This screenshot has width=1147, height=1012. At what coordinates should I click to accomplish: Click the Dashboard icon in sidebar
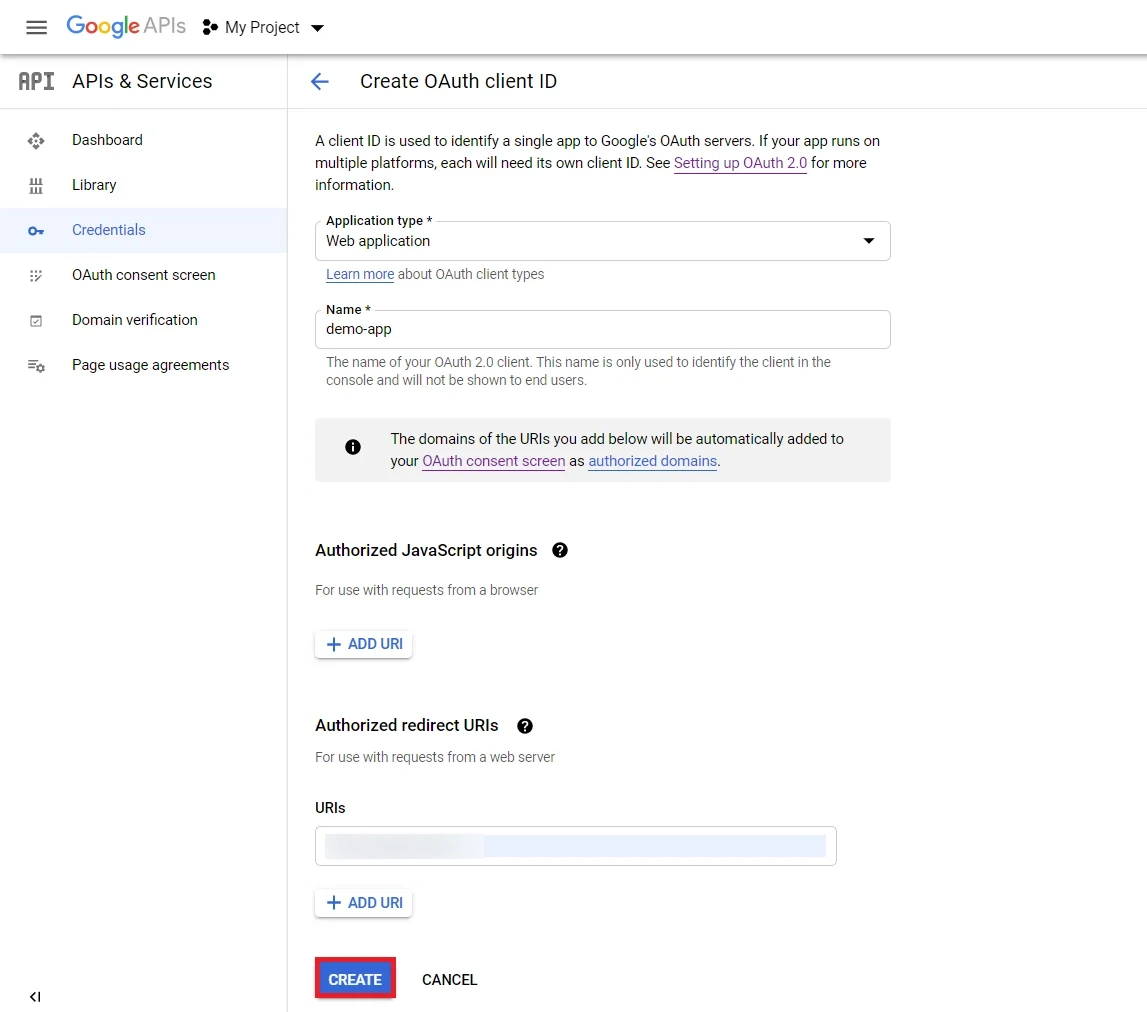[36, 140]
